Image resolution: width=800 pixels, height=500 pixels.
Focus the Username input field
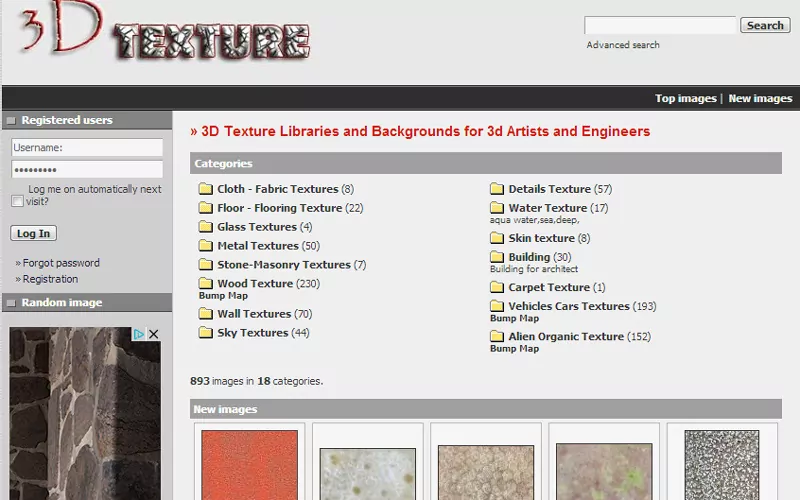pyautogui.click(x=87, y=147)
